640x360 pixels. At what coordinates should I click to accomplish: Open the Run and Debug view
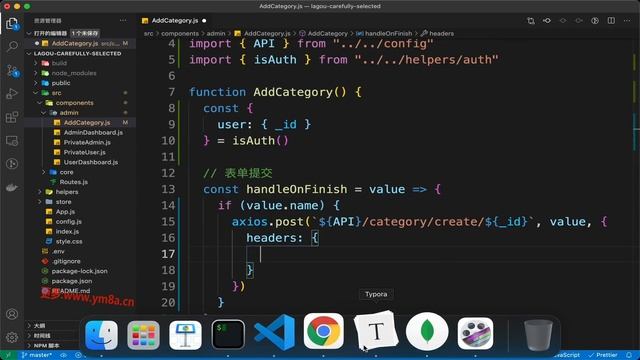pyautogui.click(x=12, y=93)
